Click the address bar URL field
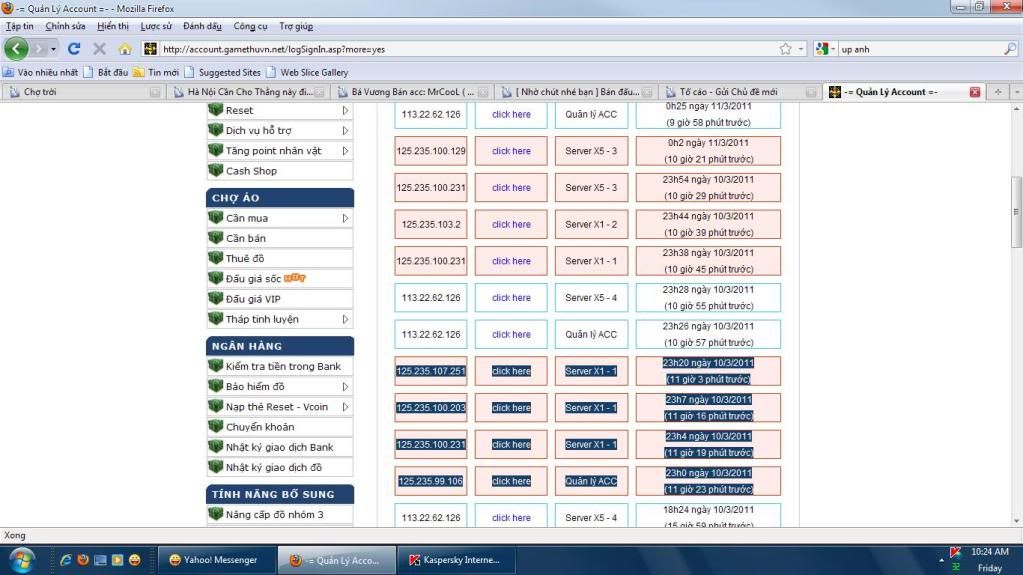Image resolution: width=1023 pixels, height=575 pixels. (466, 49)
